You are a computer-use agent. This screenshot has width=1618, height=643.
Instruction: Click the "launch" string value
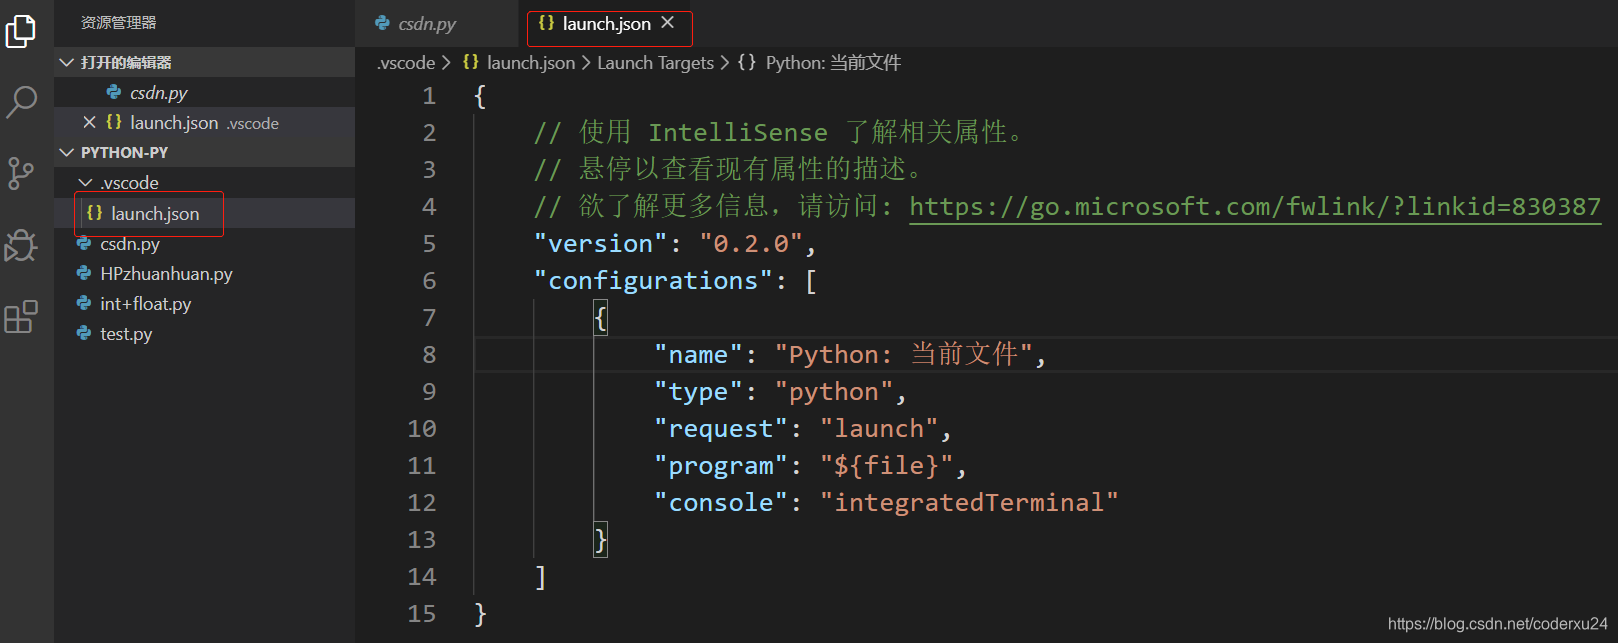880,429
